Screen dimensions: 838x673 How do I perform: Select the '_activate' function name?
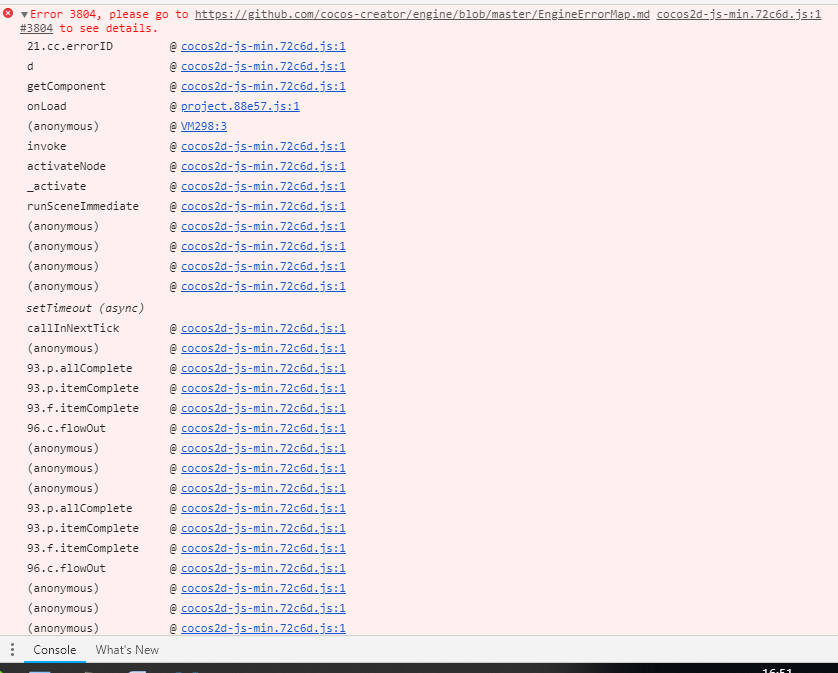(x=57, y=187)
